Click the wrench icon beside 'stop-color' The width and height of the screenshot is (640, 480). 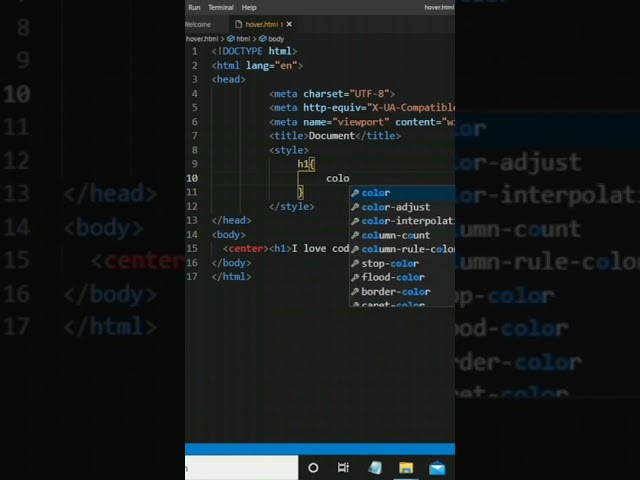(x=355, y=263)
